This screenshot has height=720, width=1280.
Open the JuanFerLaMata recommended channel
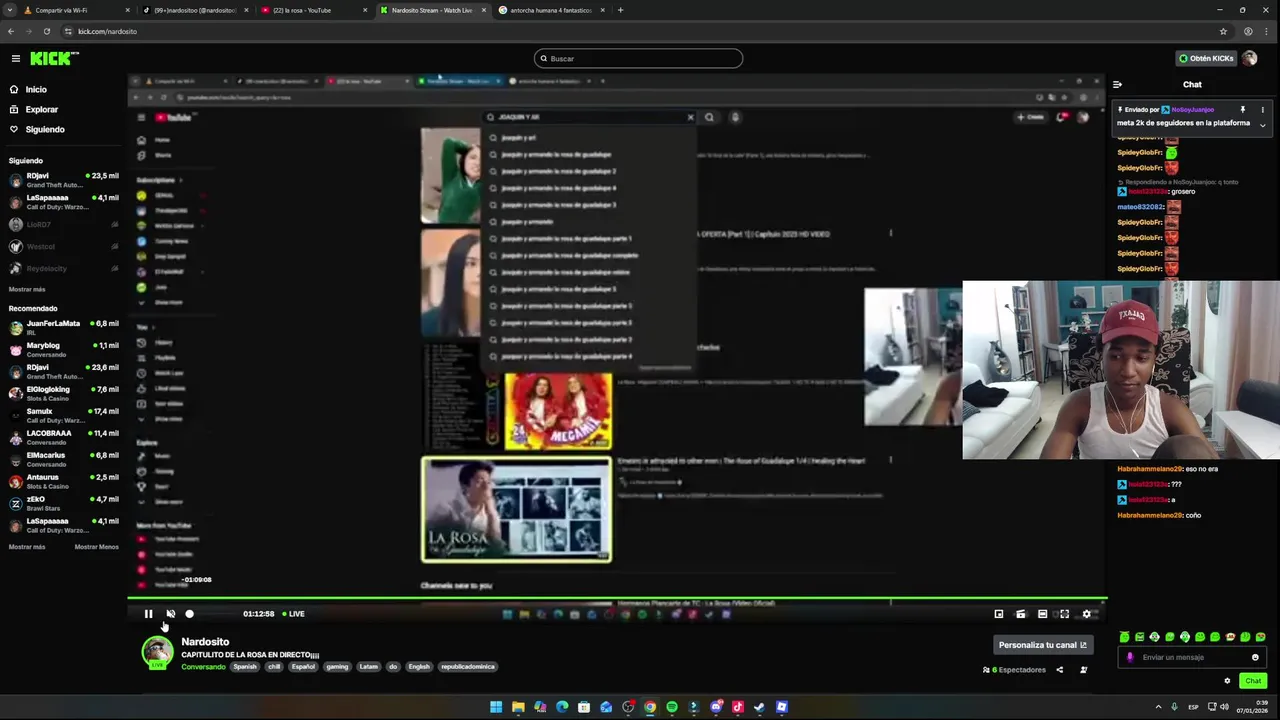[x=63, y=327]
